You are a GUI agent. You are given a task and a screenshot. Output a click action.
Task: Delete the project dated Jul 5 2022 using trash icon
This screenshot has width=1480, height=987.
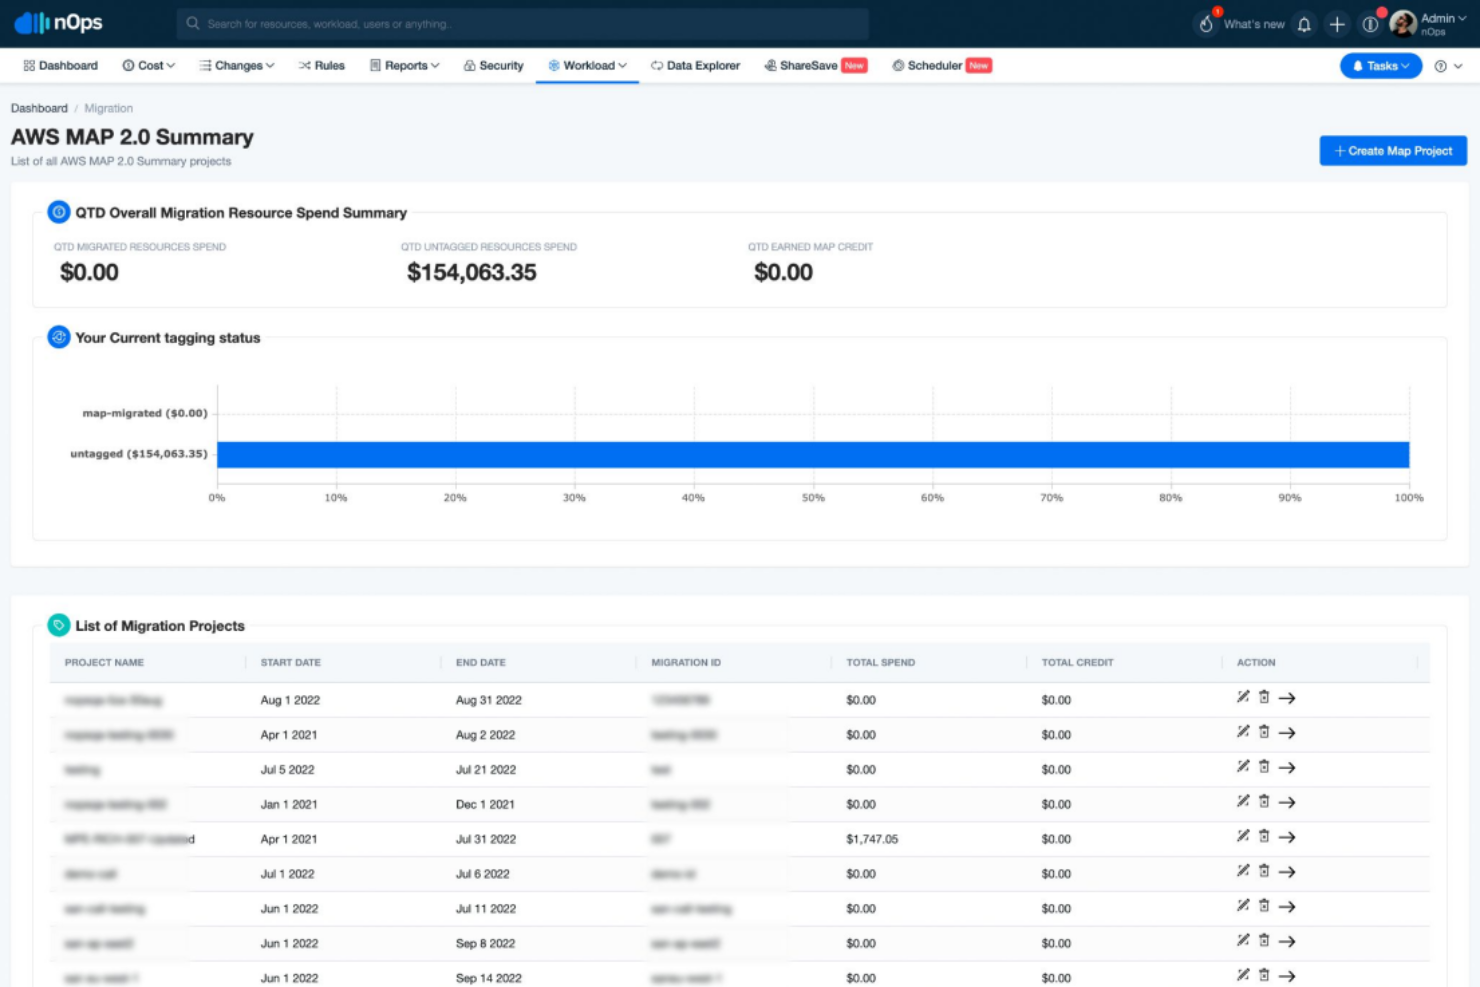coord(1264,768)
